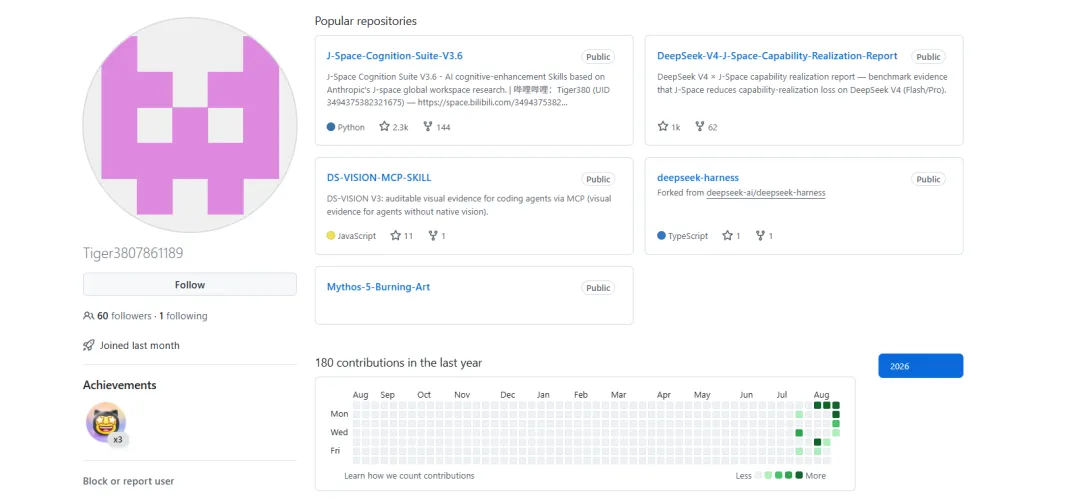Viewport: 1080px width, 503px height.
Task: Click the Achievements heading link
Action: (x=120, y=385)
